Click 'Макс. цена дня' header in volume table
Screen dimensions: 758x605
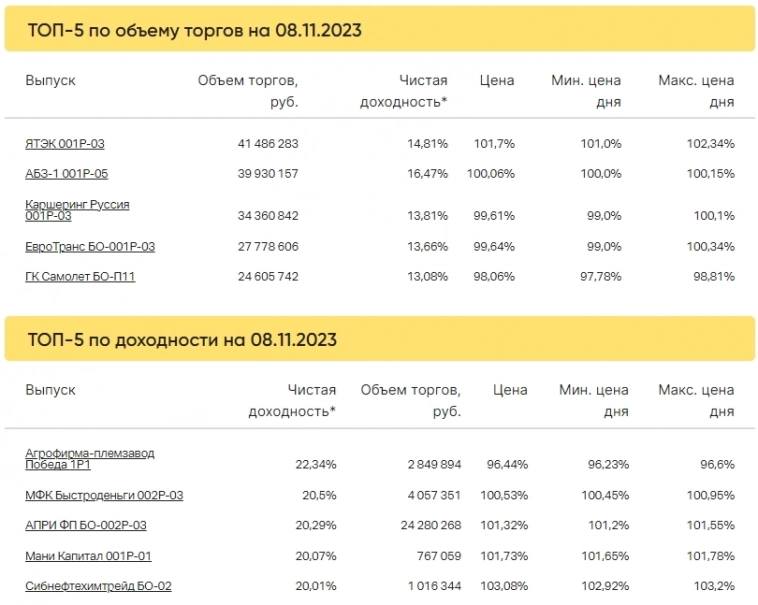click(696, 91)
